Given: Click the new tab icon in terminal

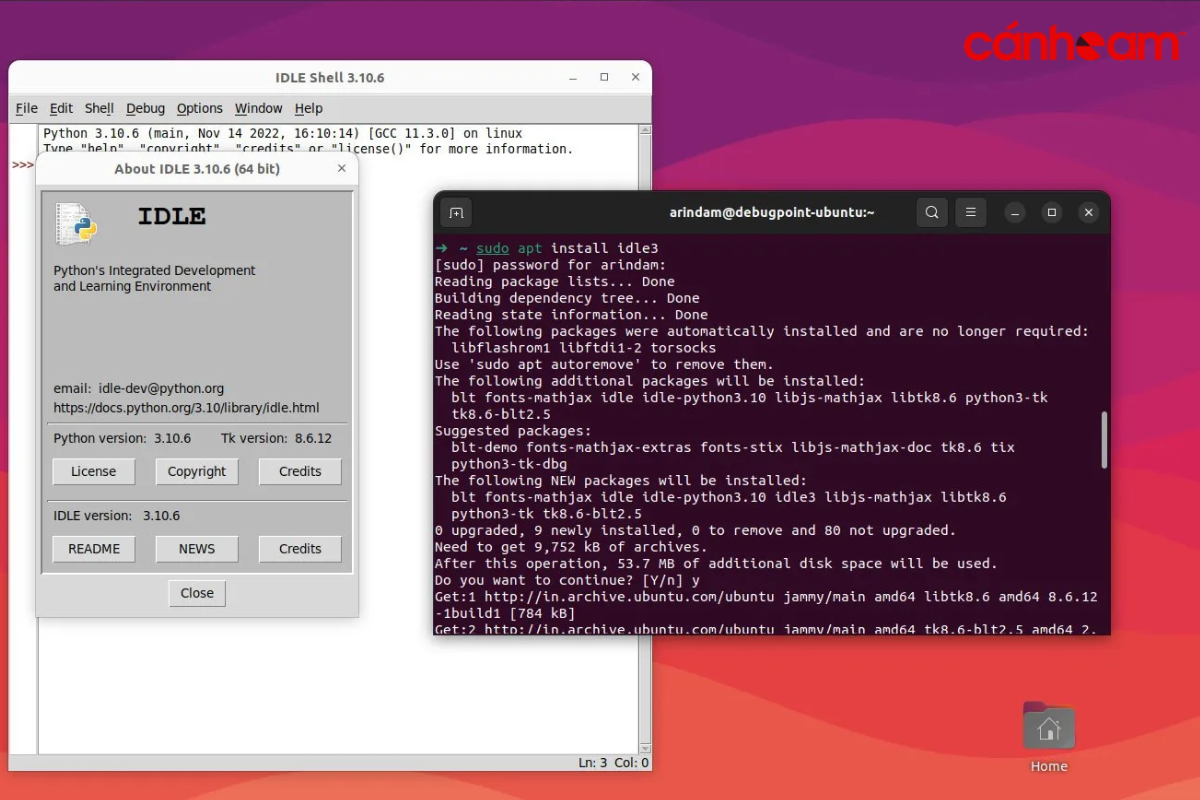Looking at the screenshot, I should click(x=456, y=213).
